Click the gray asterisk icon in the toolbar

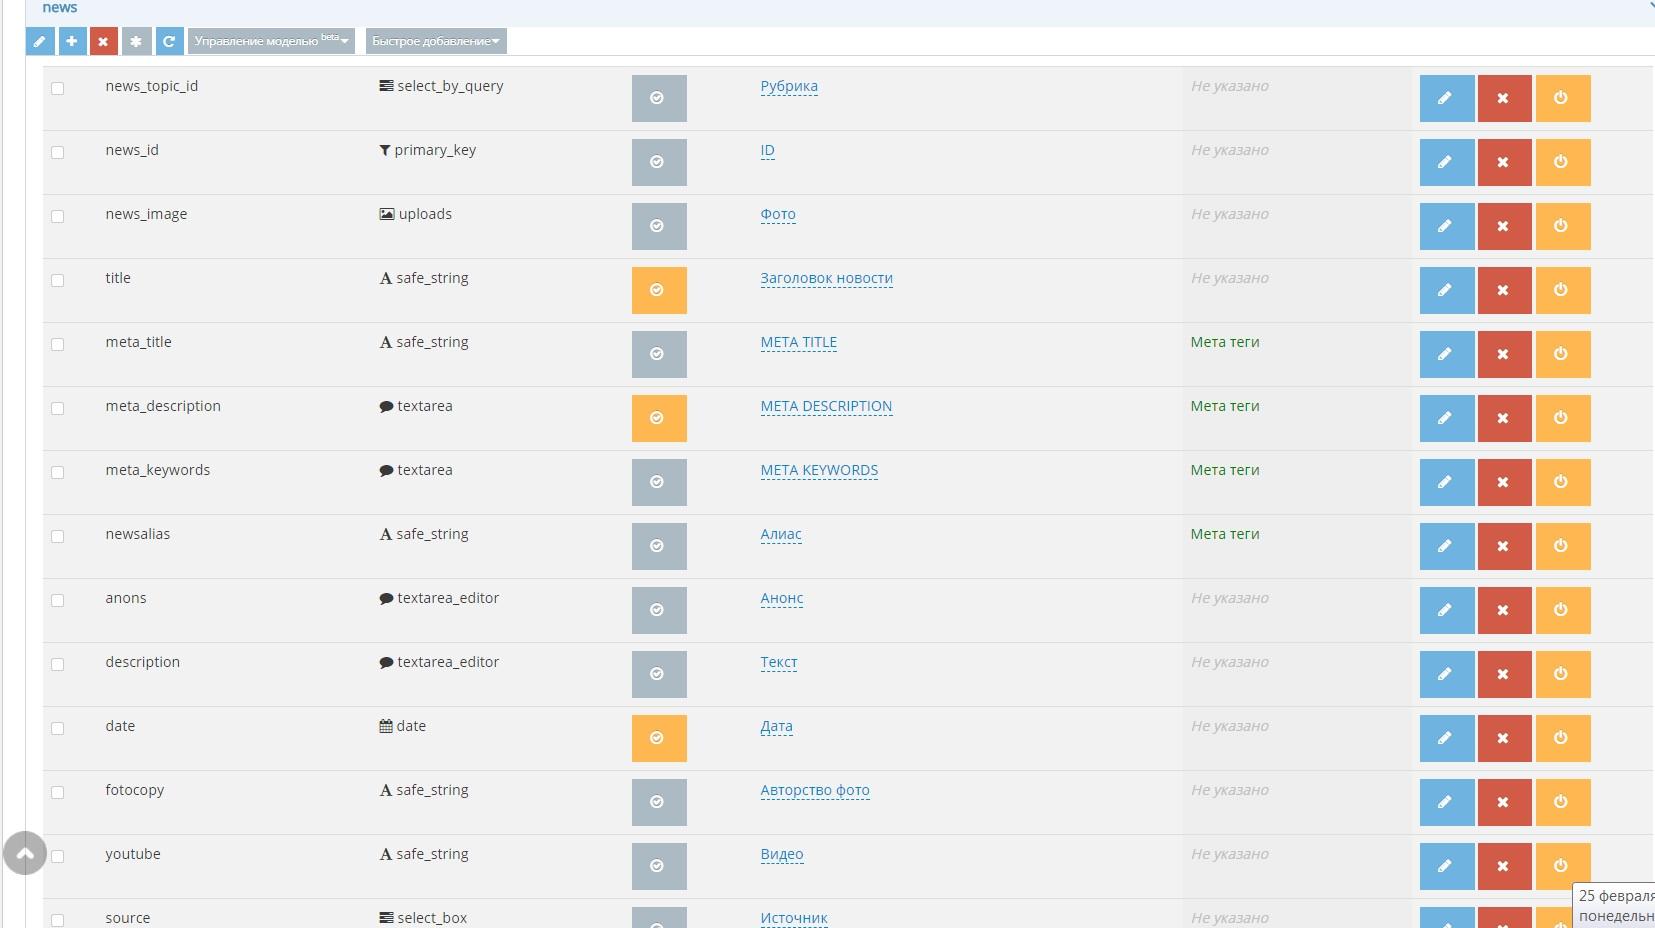click(x=136, y=41)
